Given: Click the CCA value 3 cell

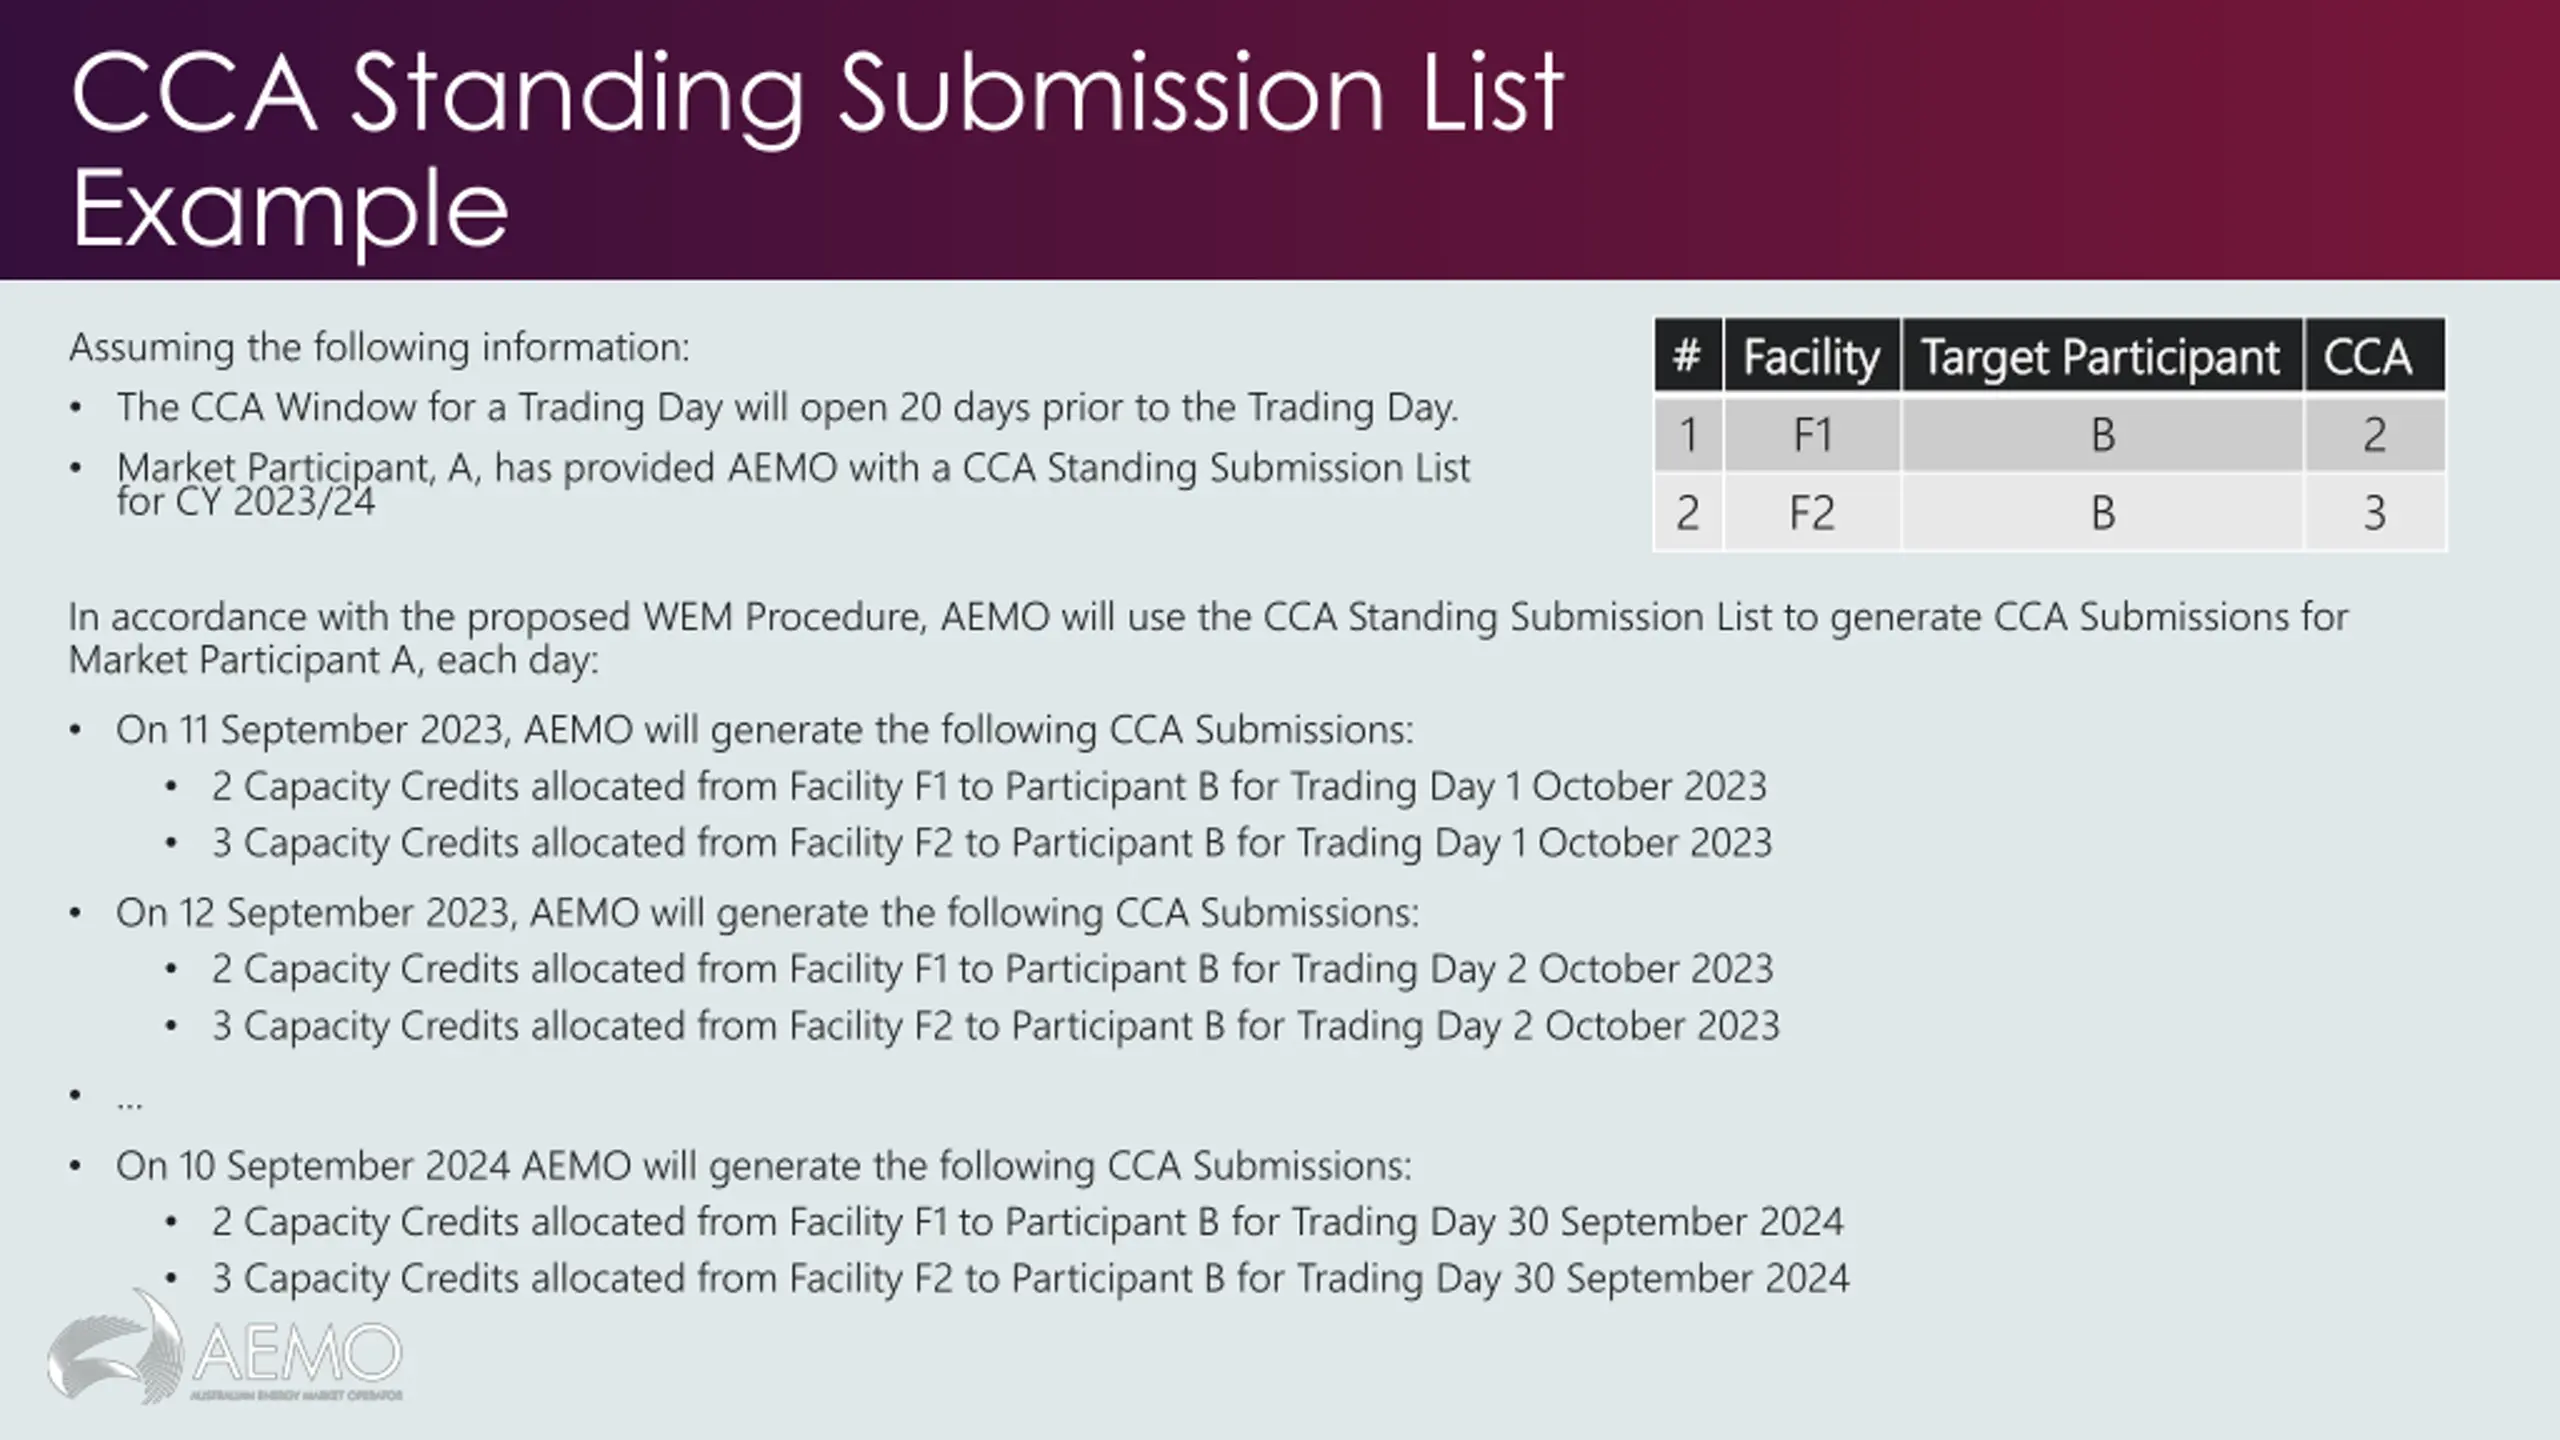Looking at the screenshot, I should (2374, 512).
